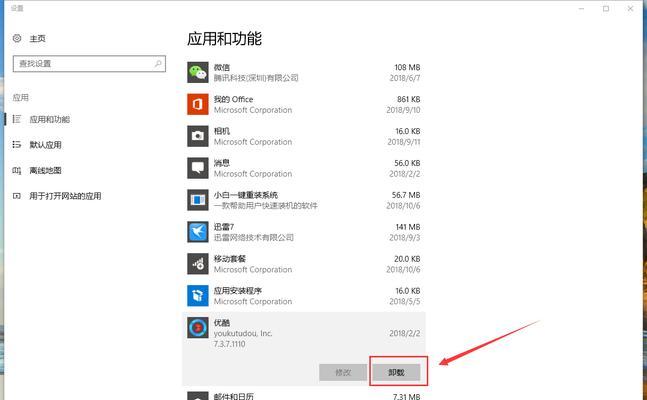Click the 2018/9/10 install date

403,110
